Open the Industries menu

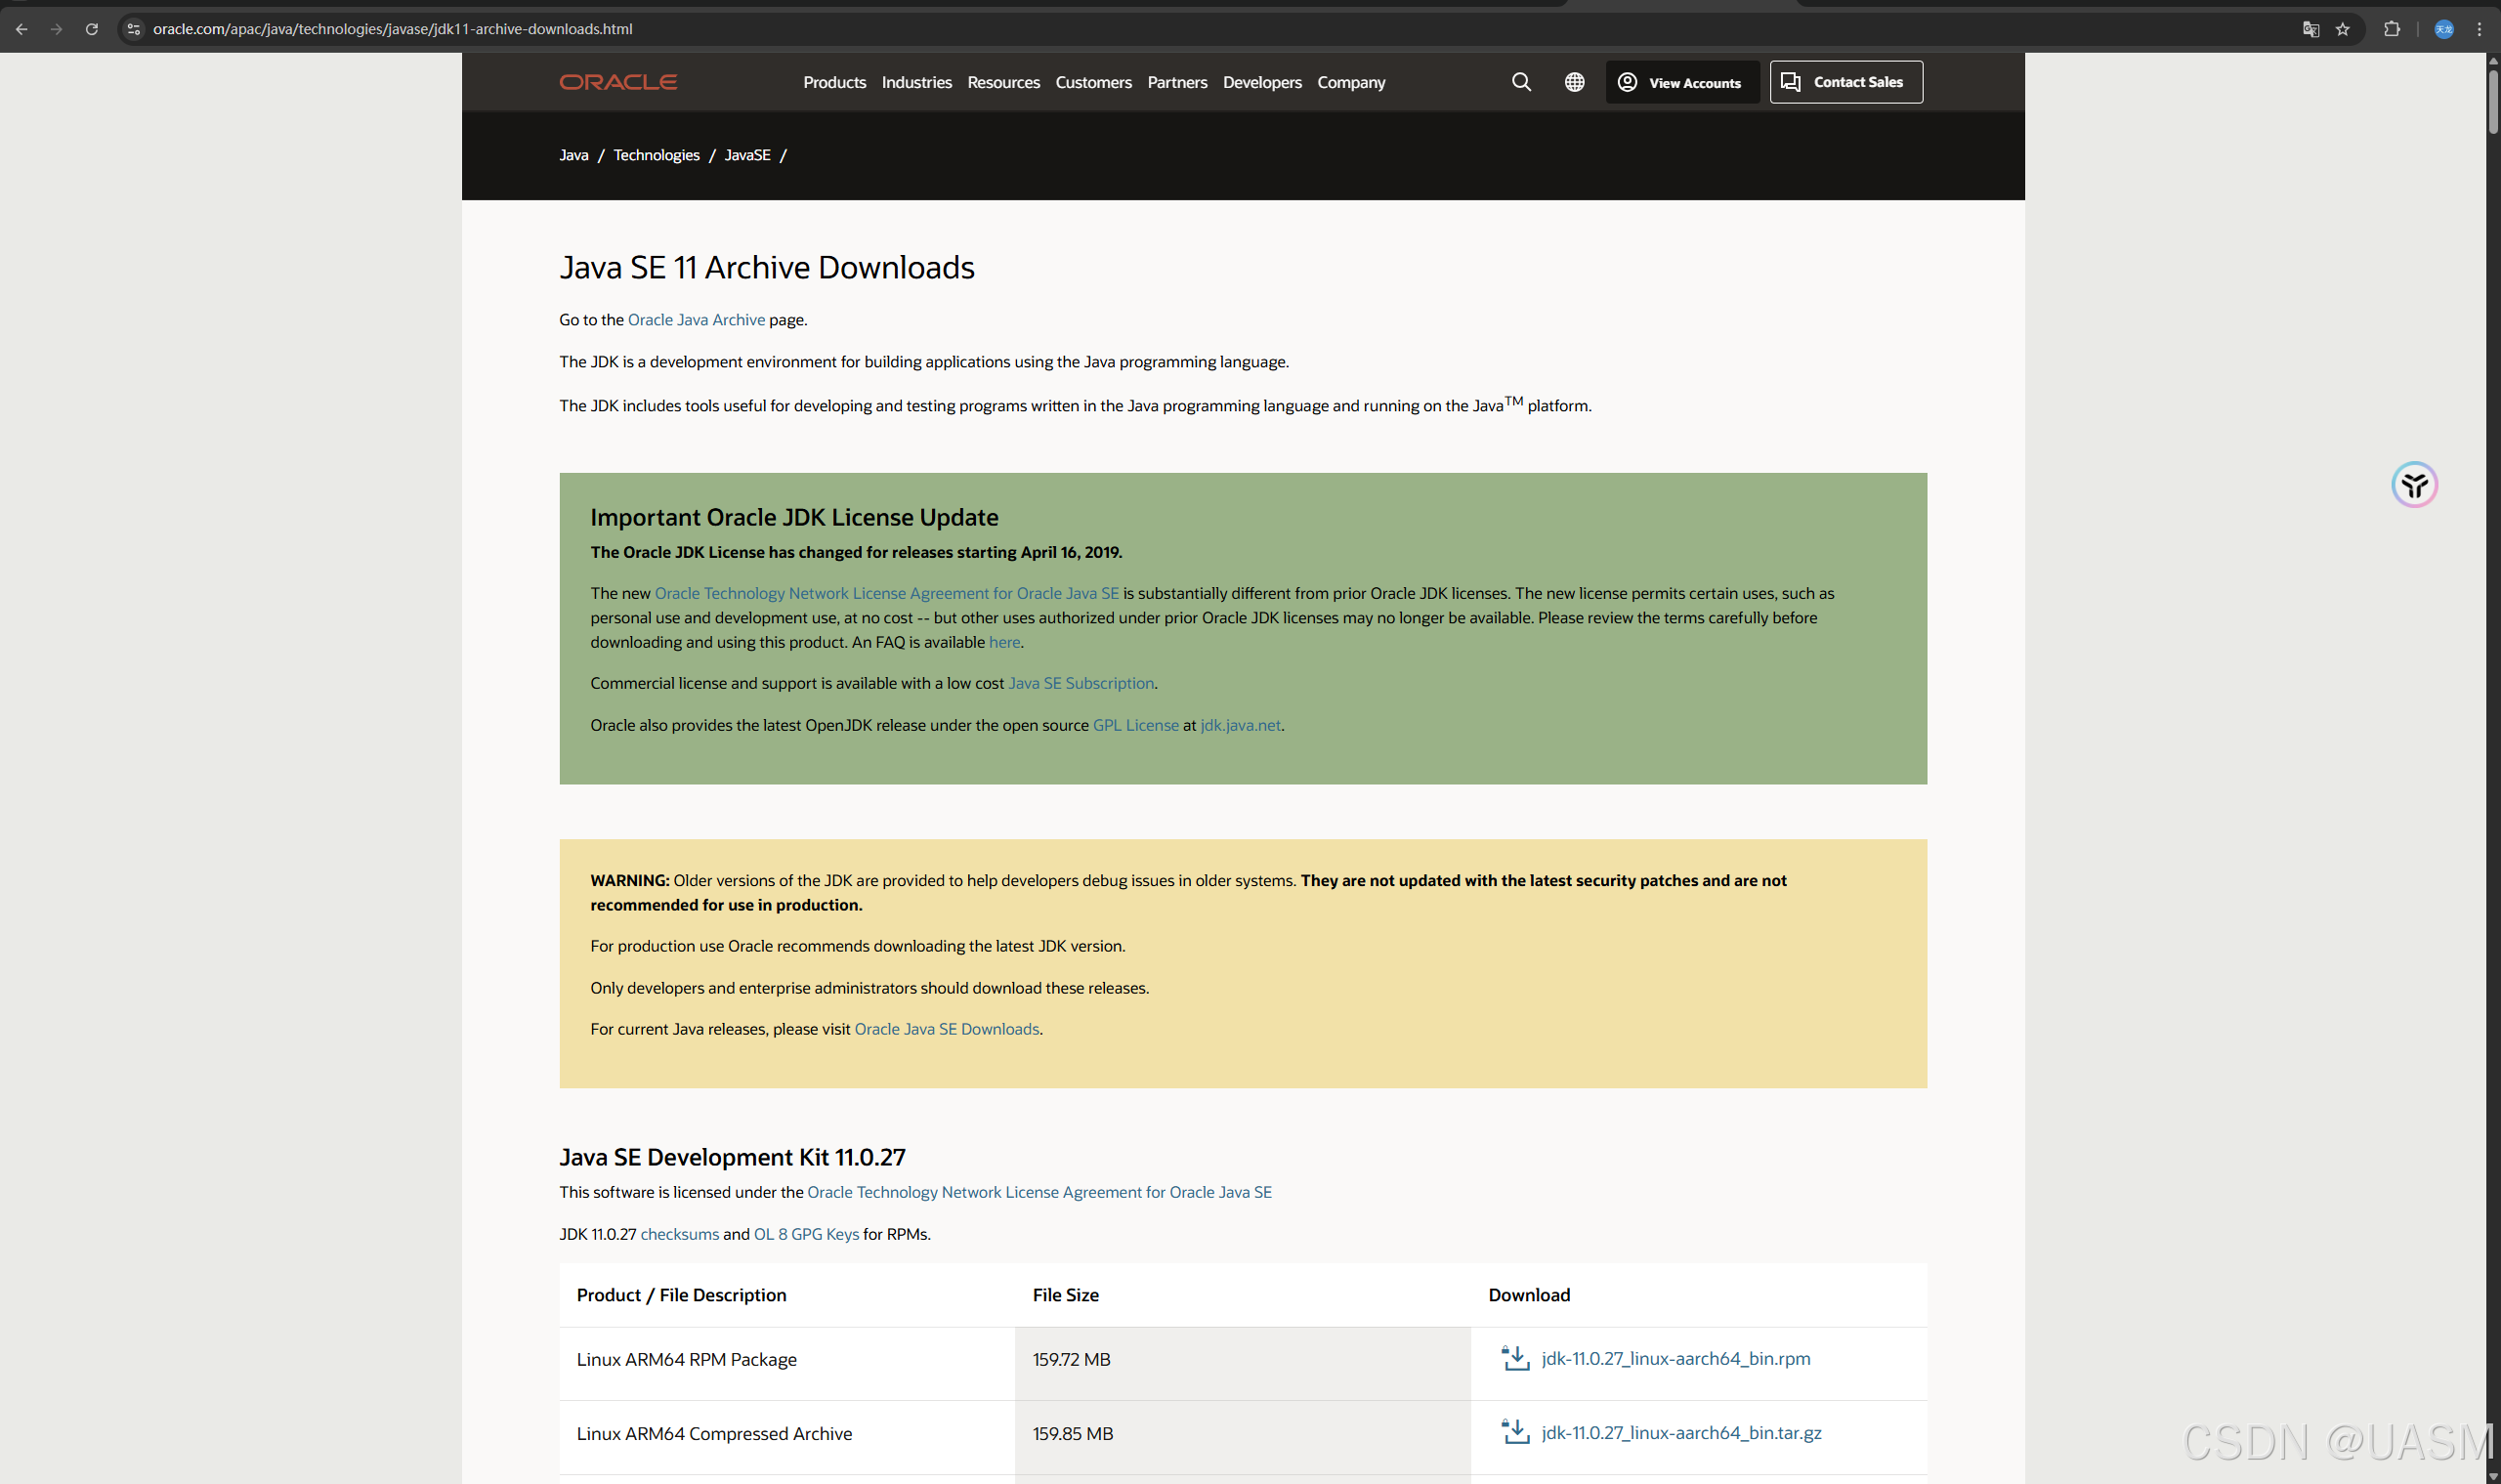[916, 82]
